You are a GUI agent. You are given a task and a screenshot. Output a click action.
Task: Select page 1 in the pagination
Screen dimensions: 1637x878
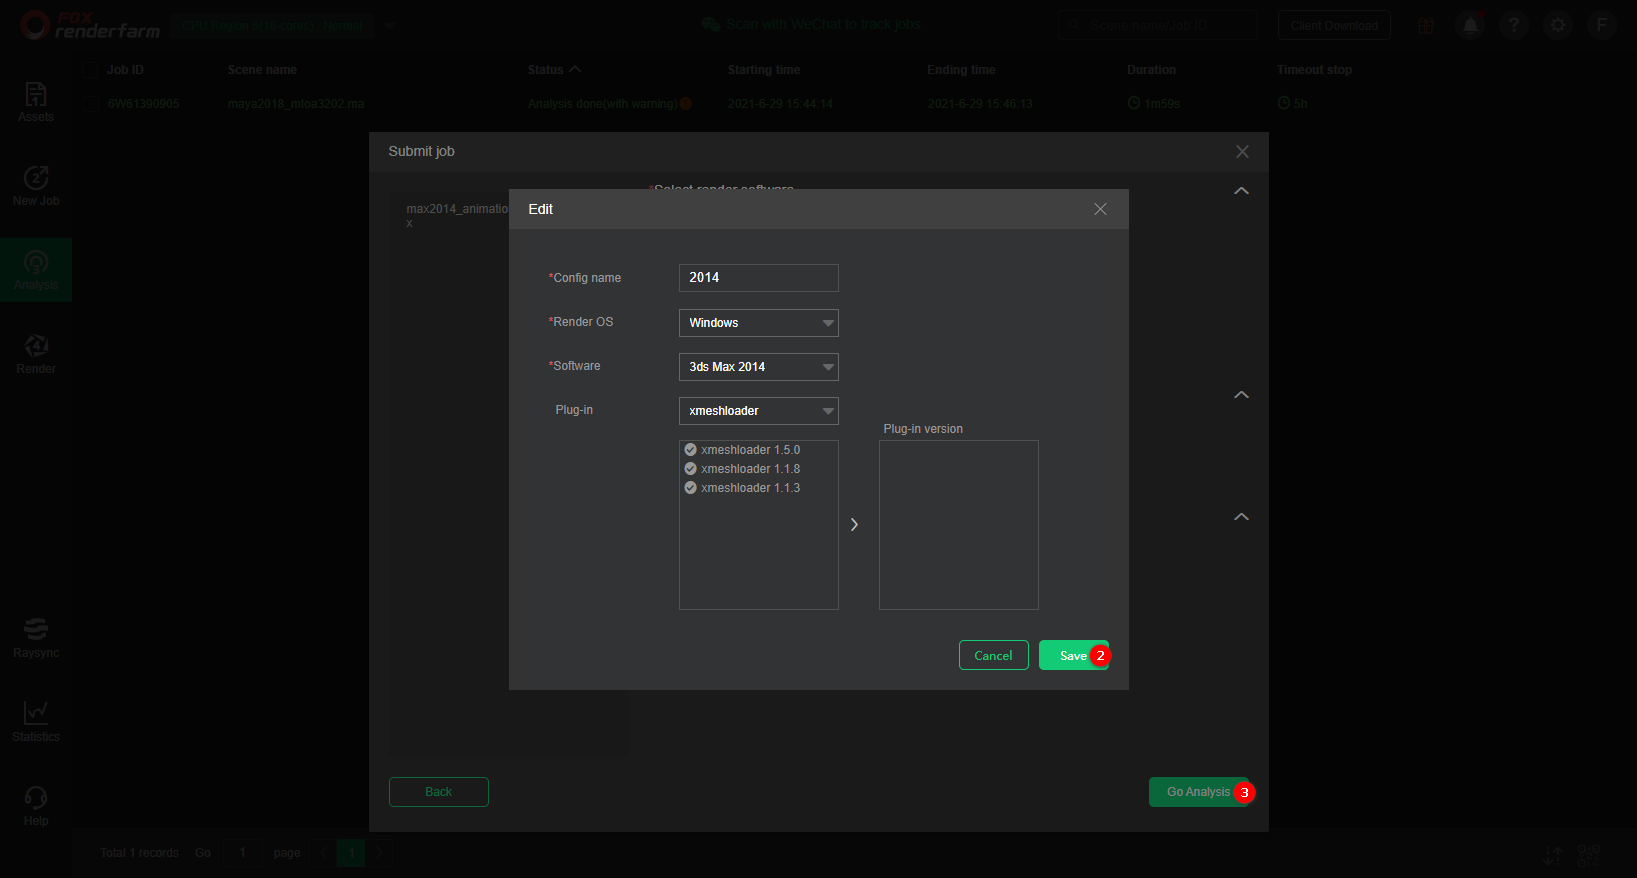351,853
